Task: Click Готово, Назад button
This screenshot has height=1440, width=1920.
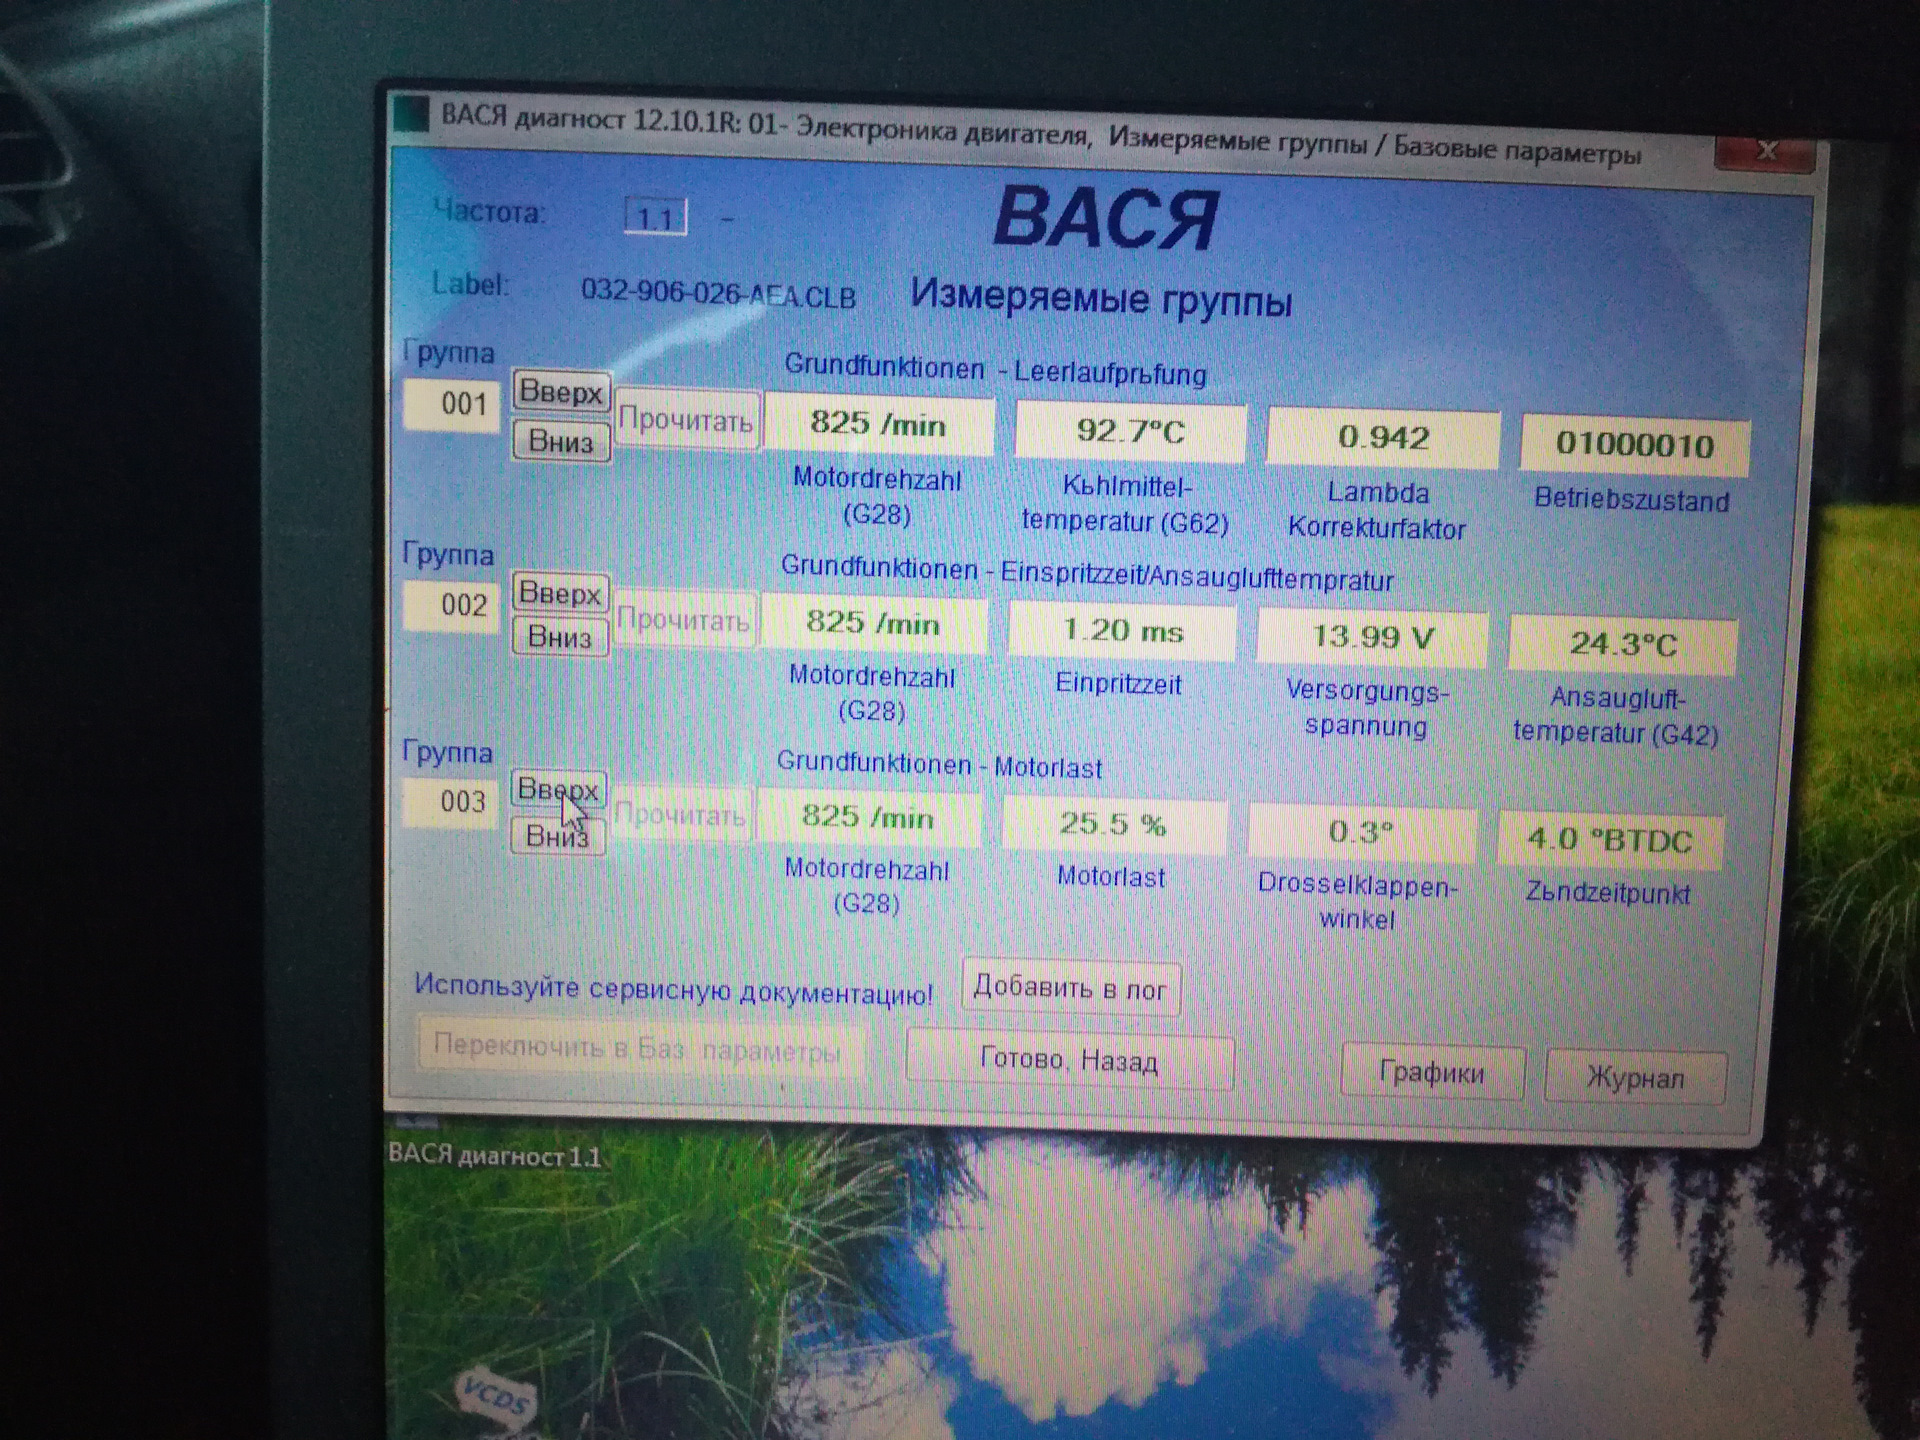Action: coord(1069,1059)
